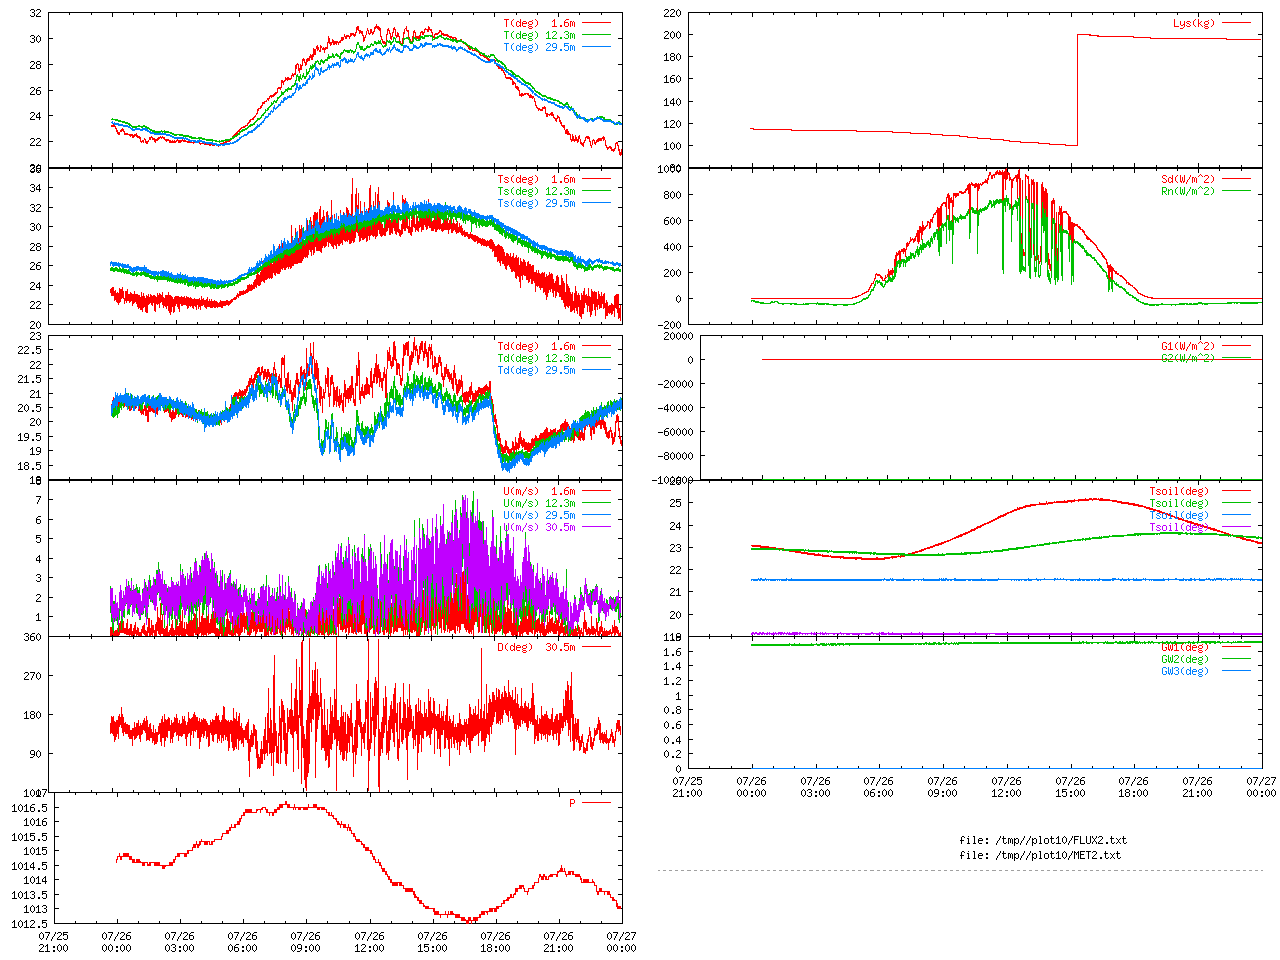Click the U(m/s) 30.5m legend label
Image resolution: width=1280 pixels, height=960 pixels.
[540, 528]
